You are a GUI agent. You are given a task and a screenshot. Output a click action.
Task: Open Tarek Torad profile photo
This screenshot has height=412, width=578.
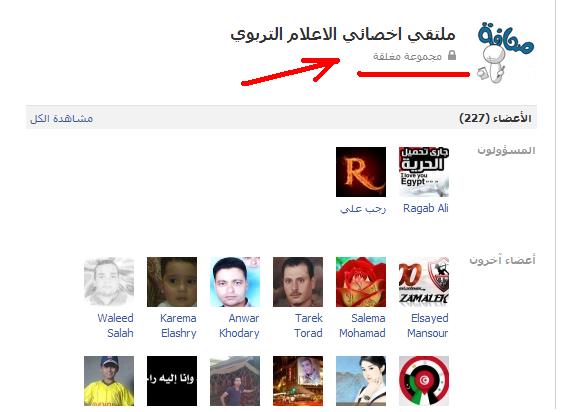tap(298, 282)
